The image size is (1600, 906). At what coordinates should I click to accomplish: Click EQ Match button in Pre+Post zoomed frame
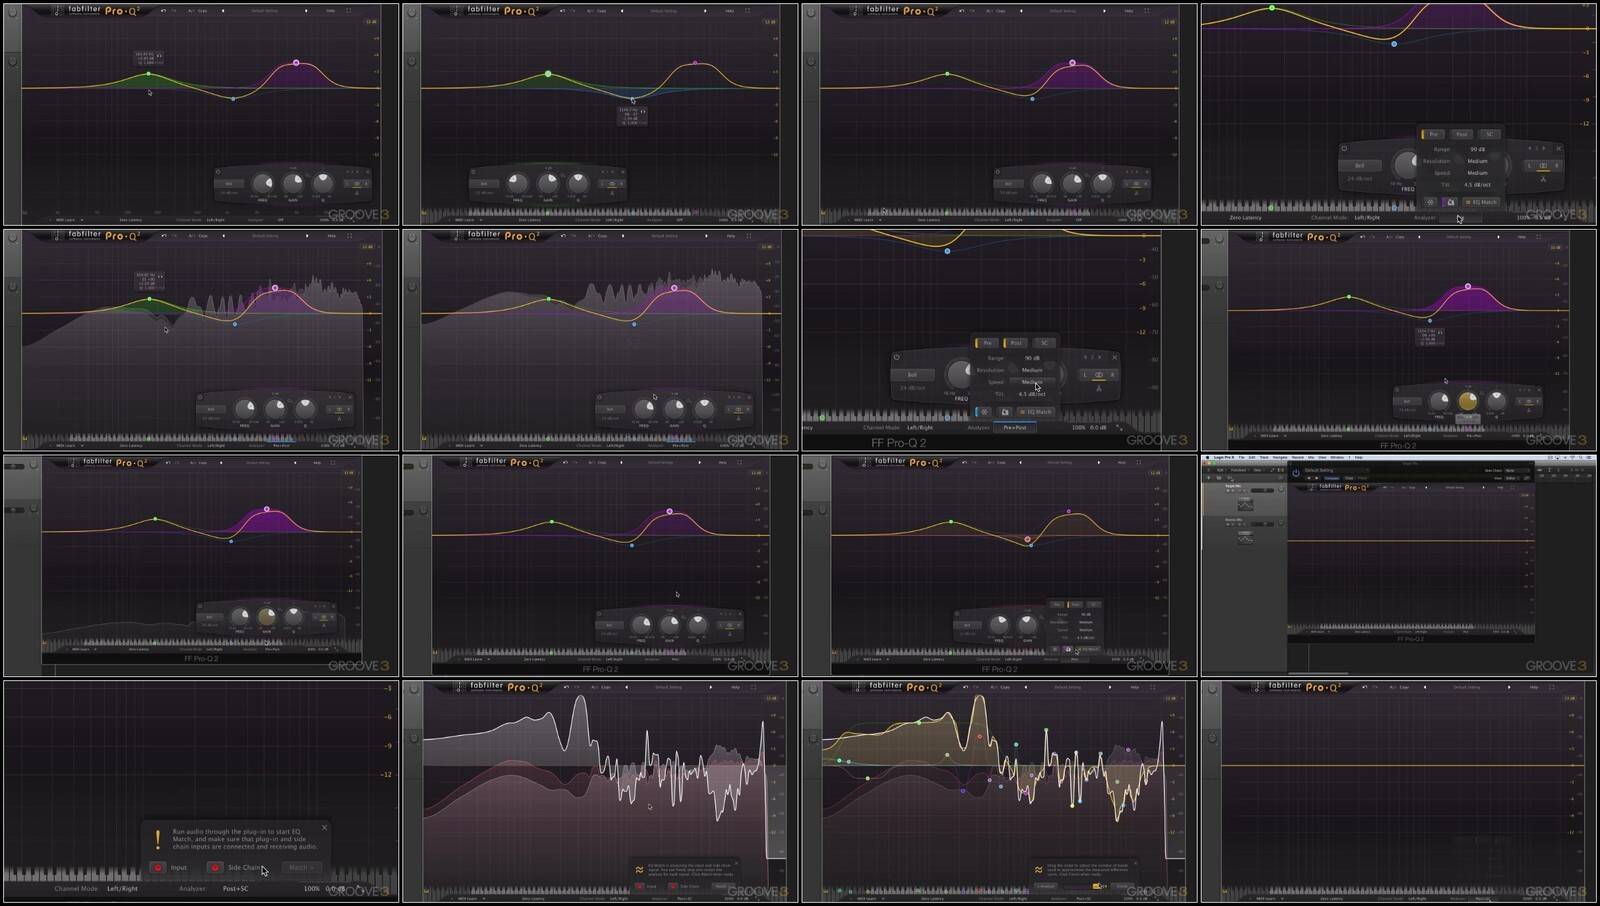click(1036, 412)
